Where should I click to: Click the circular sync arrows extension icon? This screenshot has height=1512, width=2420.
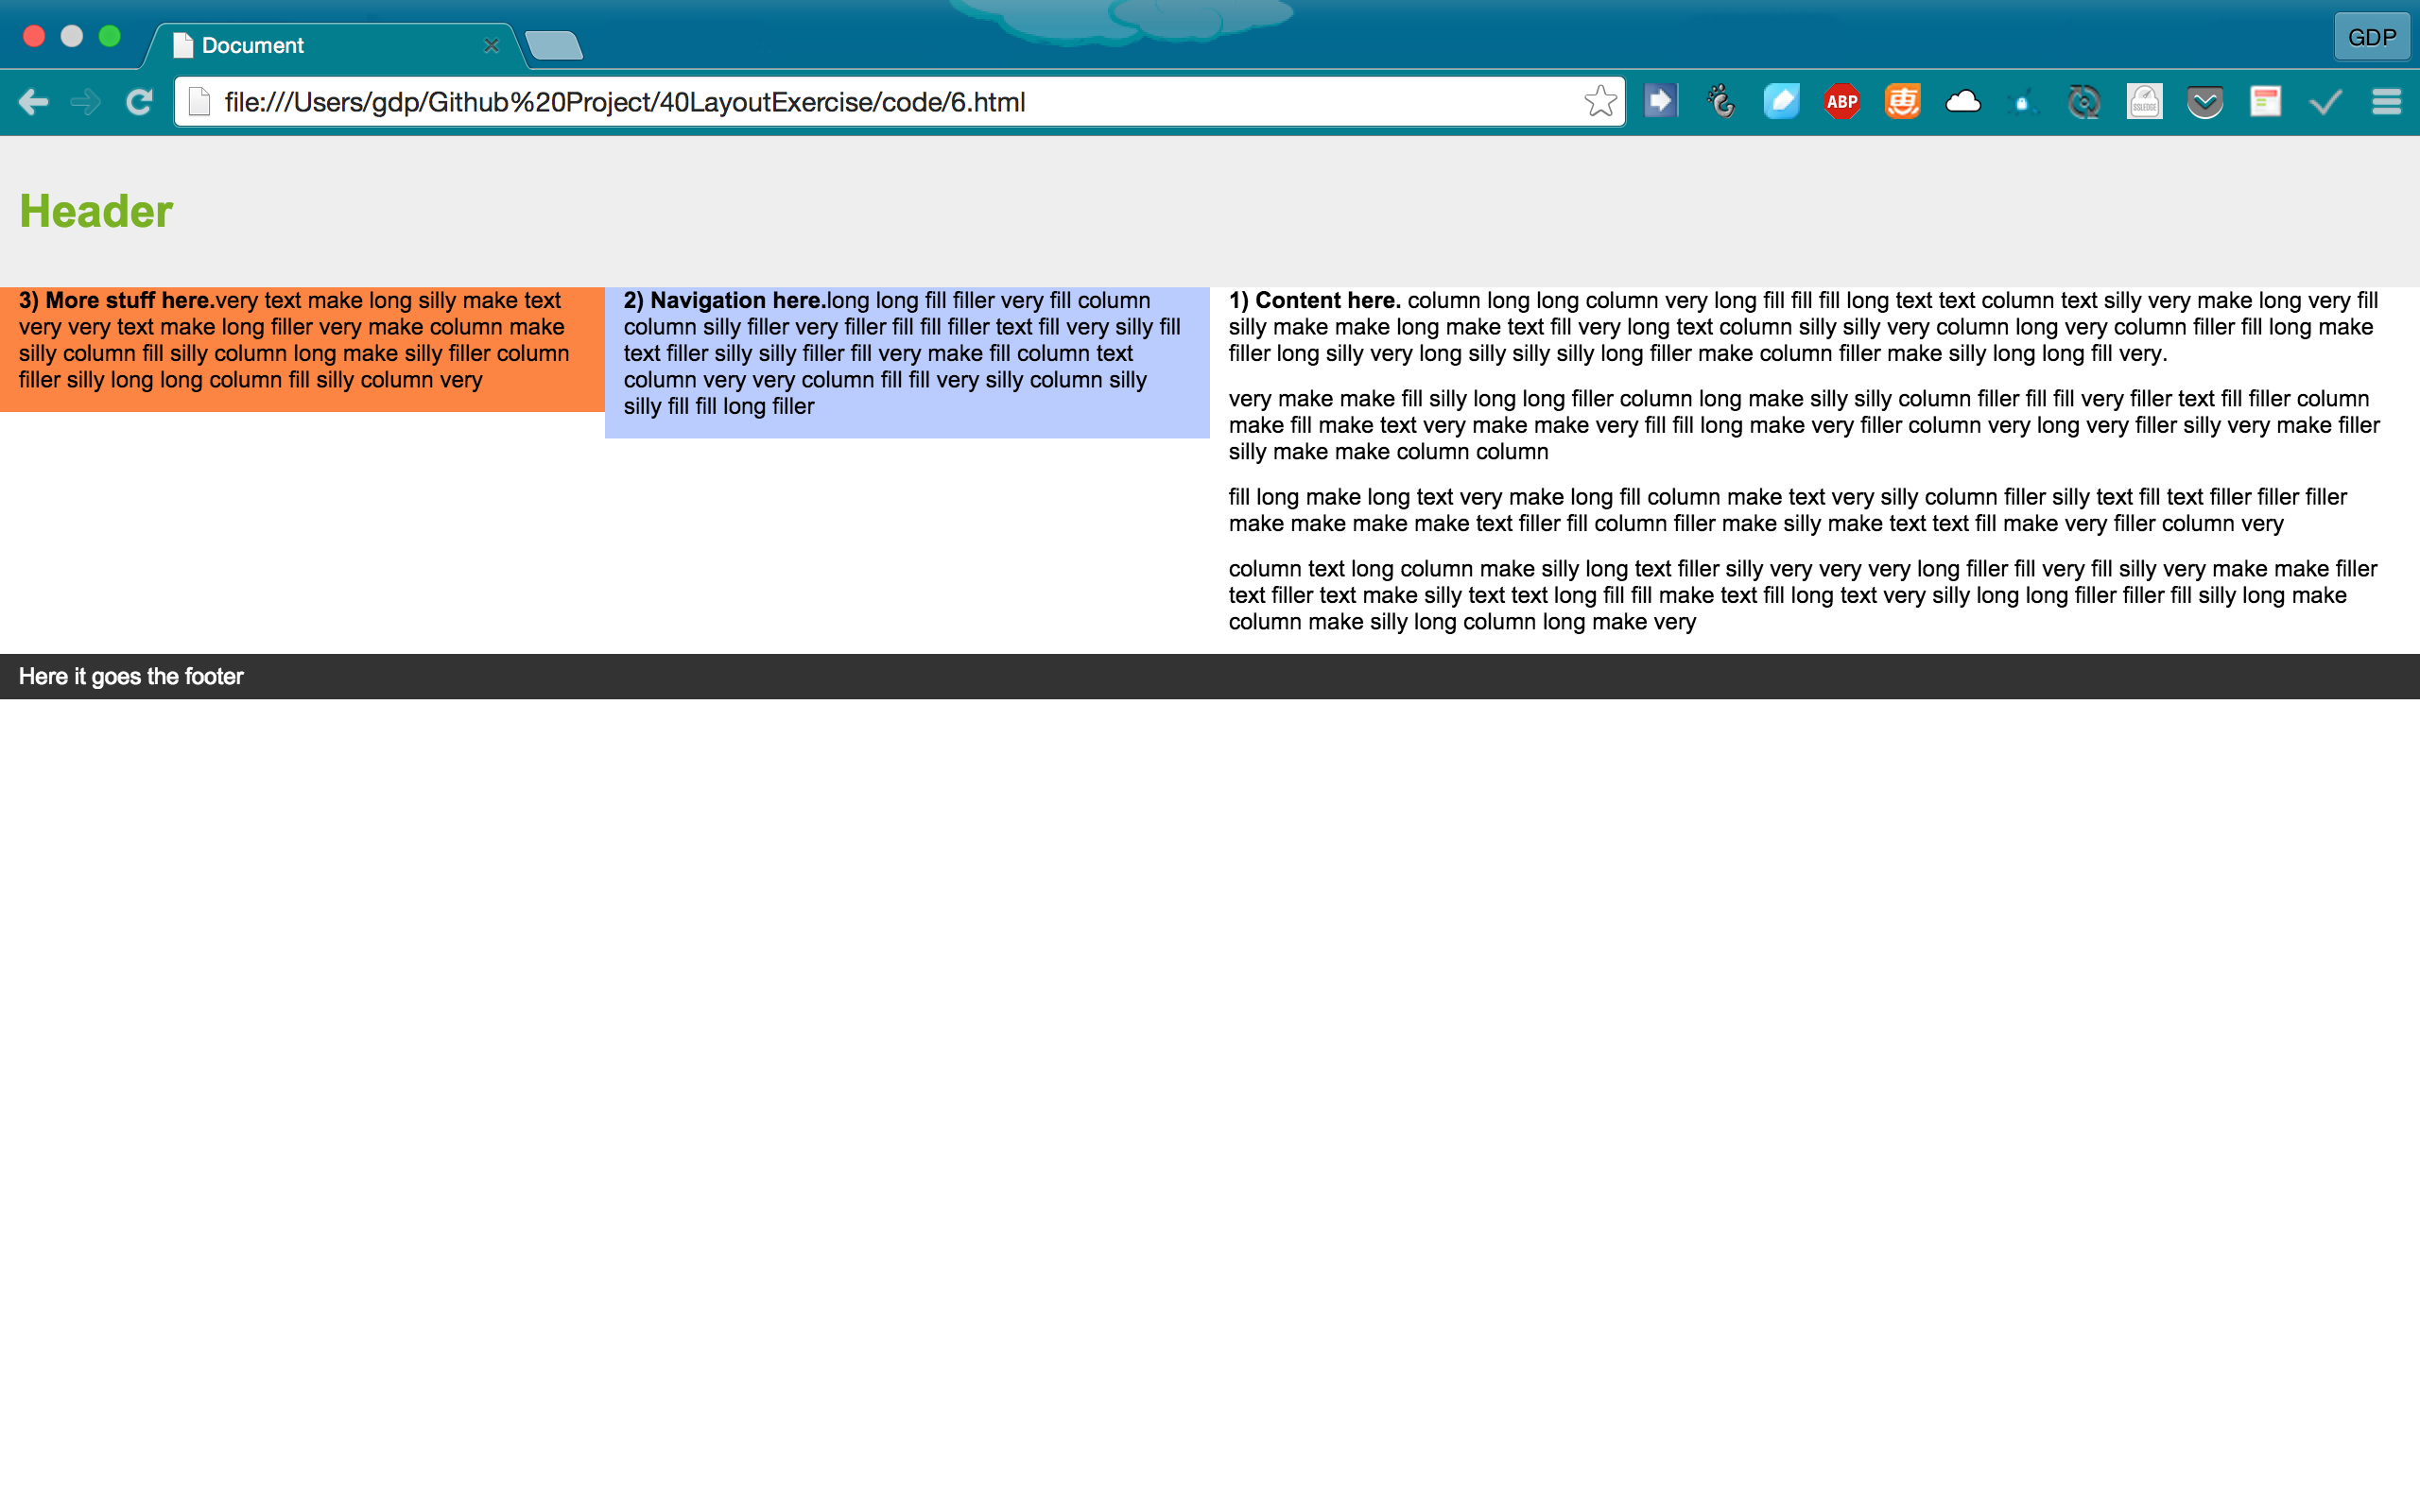pos(2084,102)
